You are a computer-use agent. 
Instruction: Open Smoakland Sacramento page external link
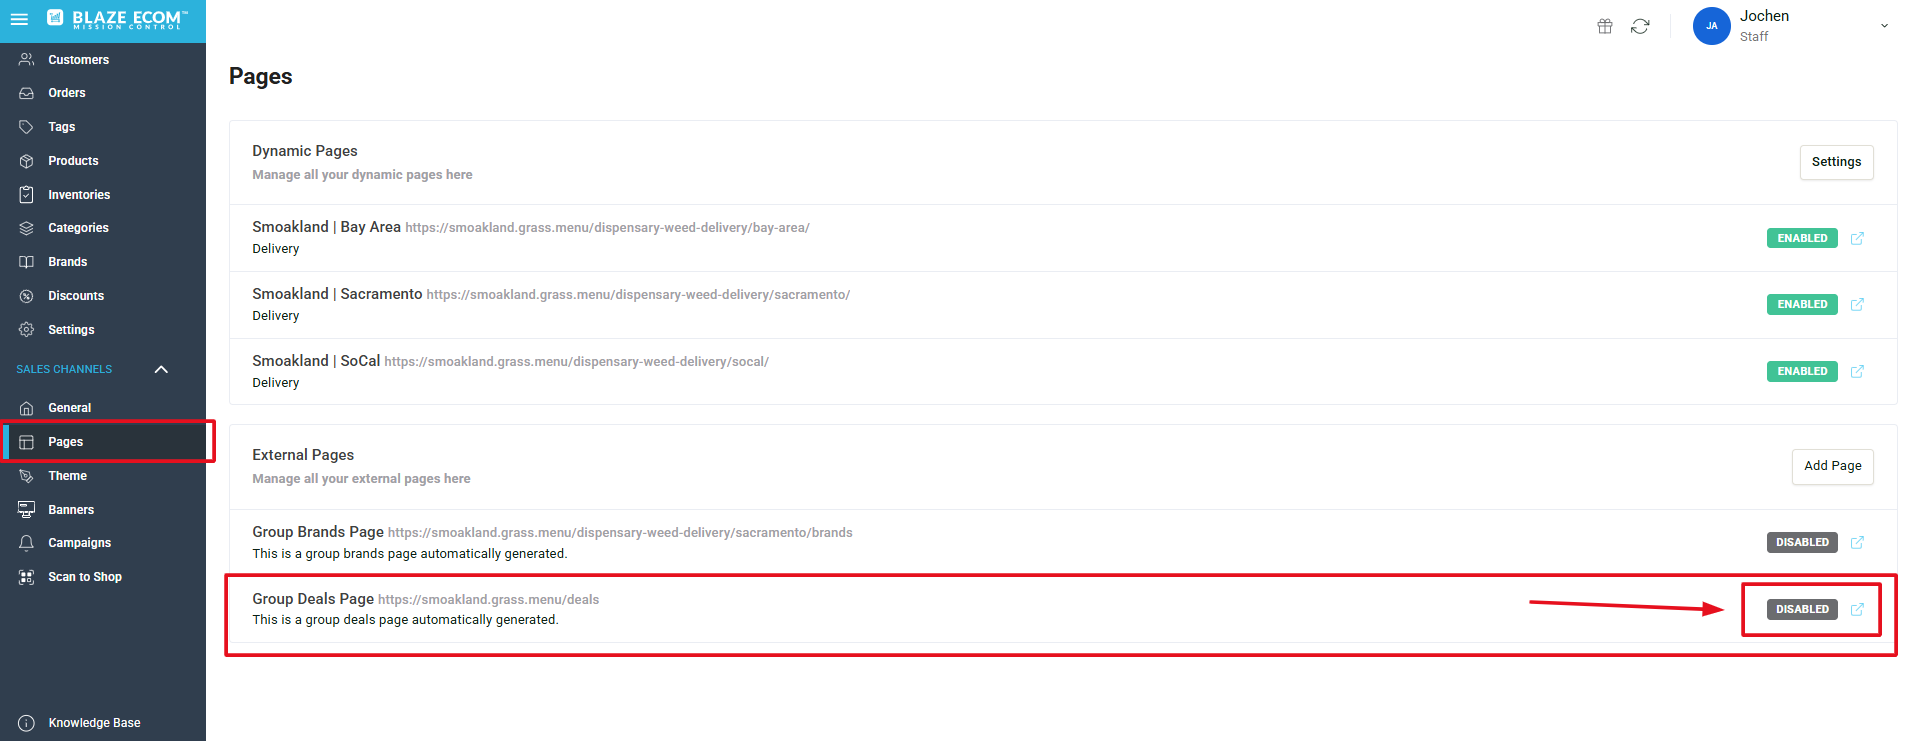pyautogui.click(x=1857, y=304)
